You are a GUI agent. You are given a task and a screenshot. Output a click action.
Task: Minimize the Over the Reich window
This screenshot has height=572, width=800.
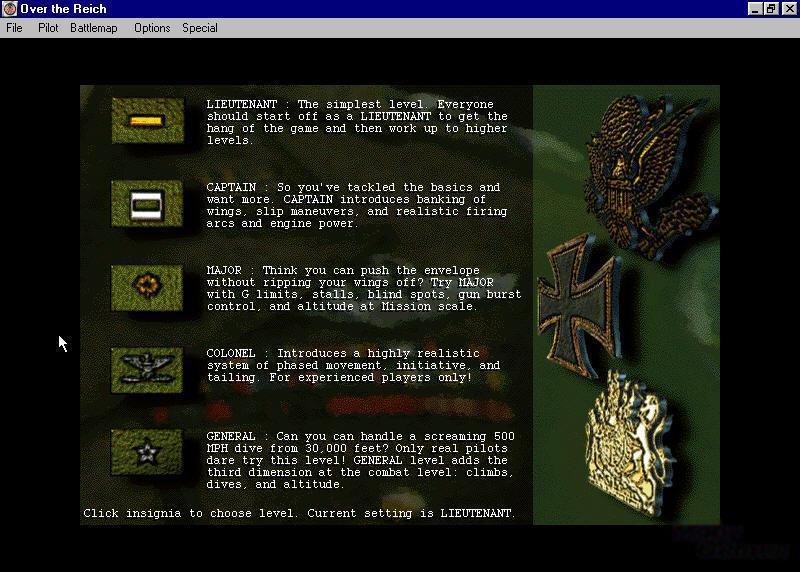755,9
